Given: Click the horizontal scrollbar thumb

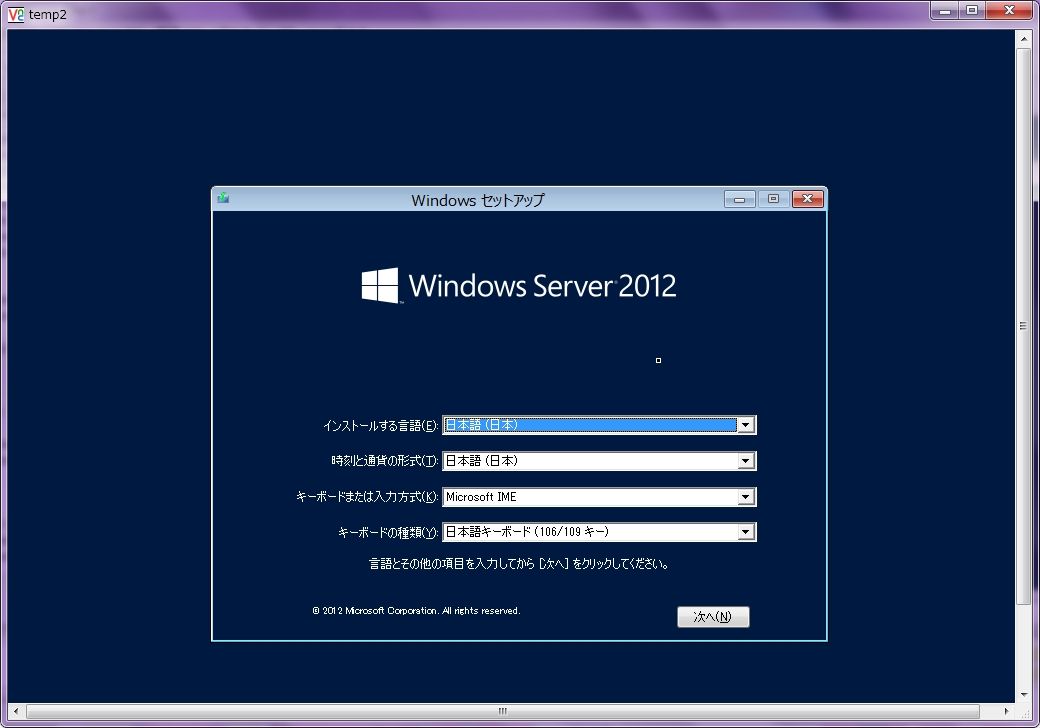Looking at the screenshot, I should click(x=503, y=711).
